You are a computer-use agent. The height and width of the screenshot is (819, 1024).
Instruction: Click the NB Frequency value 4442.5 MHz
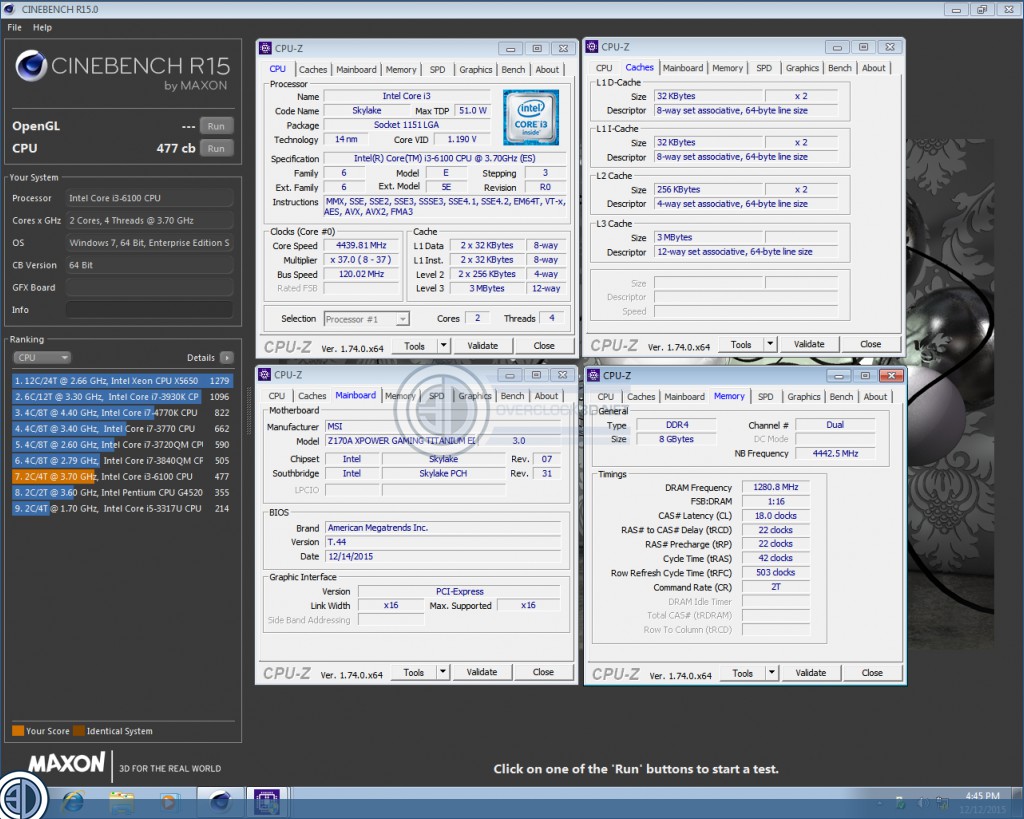pos(835,453)
